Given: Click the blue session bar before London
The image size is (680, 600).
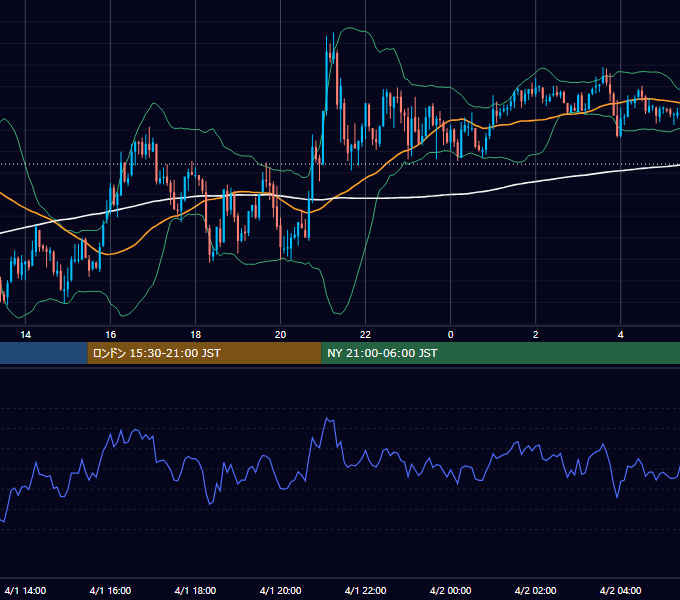Looking at the screenshot, I should pyautogui.click(x=44, y=353).
